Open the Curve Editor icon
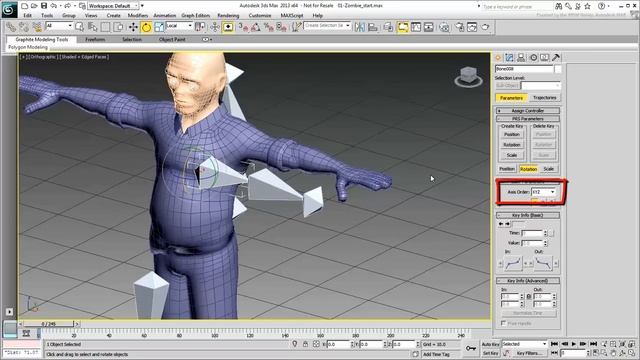640x360 pixels. (416, 27)
